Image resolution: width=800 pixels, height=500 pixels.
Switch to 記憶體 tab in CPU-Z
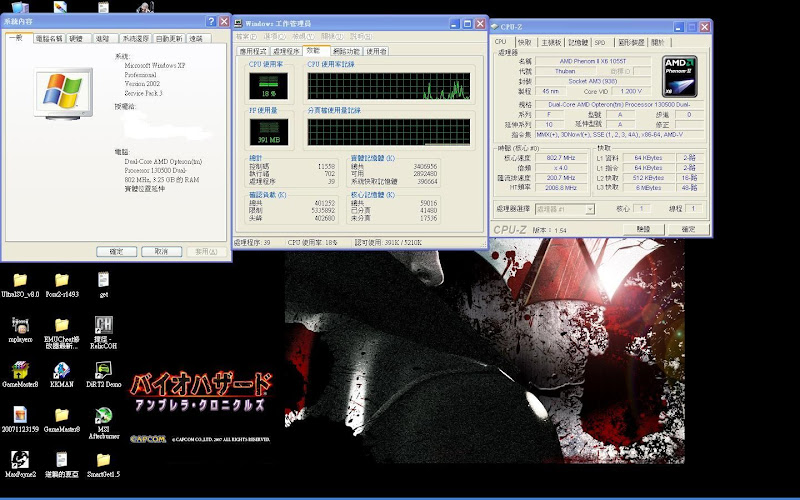pos(578,42)
